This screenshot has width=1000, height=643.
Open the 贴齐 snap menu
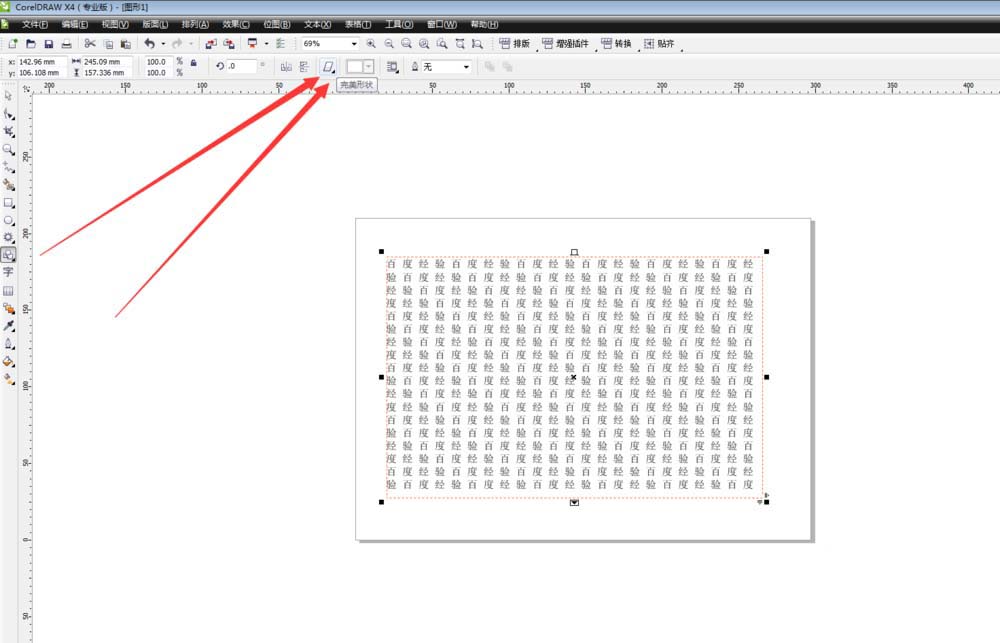pyautogui.click(x=659, y=43)
